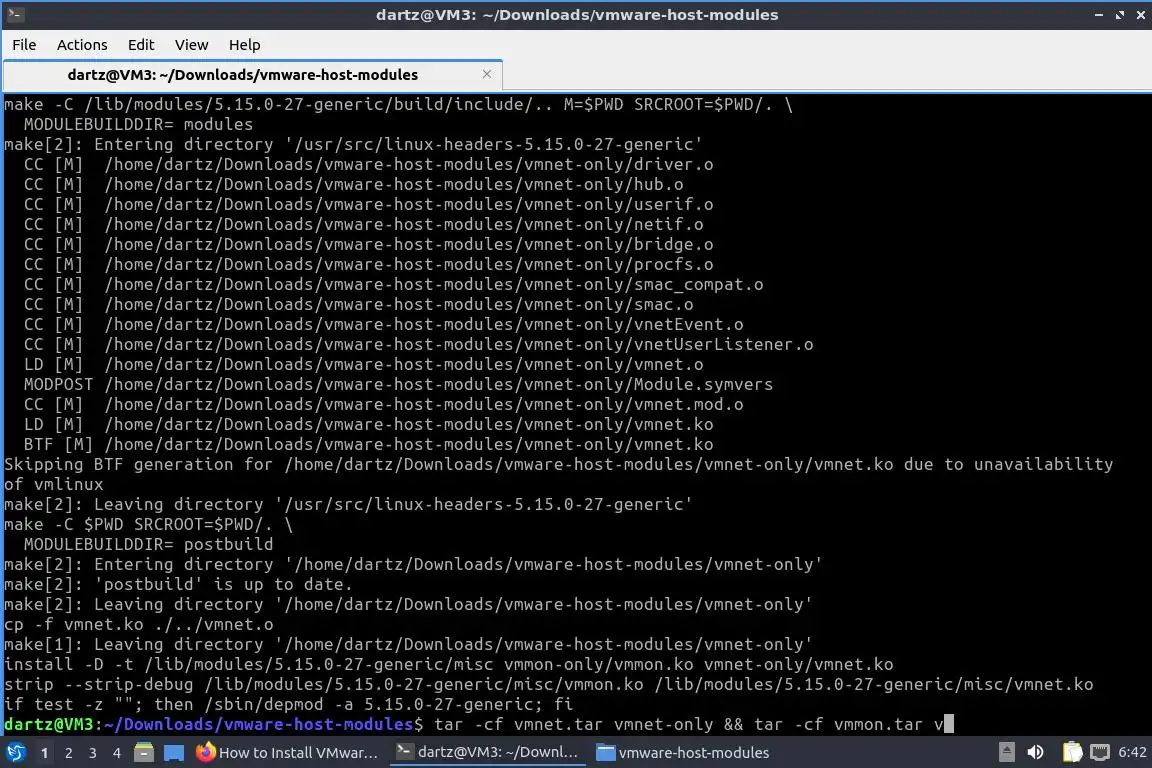Click the 'cp -f vmnet.ko ./../vmnet.o' line
This screenshot has width=1152, height=768.
click(x=139, y=625)
